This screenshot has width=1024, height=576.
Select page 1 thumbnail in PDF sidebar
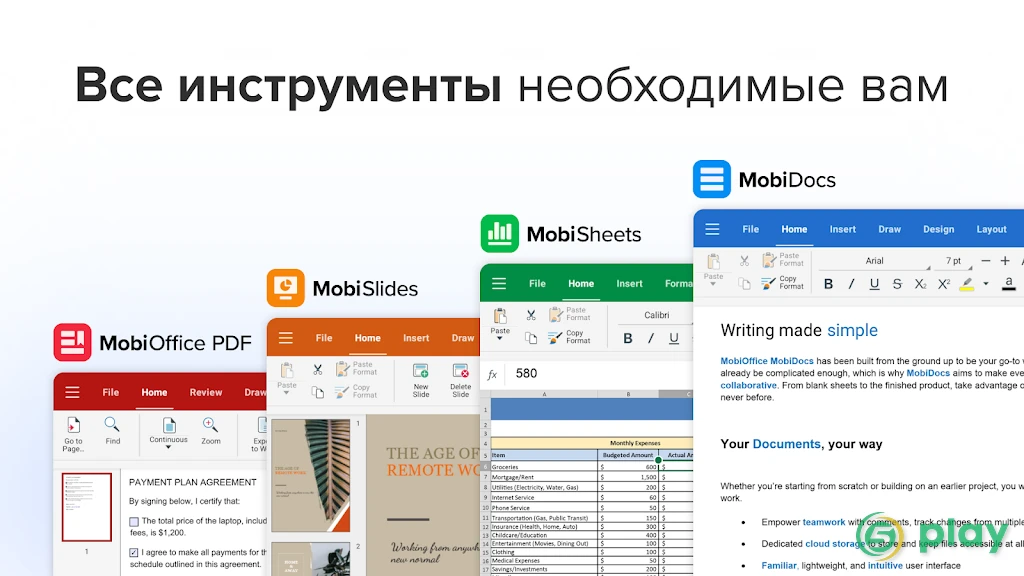click(86, 507)
